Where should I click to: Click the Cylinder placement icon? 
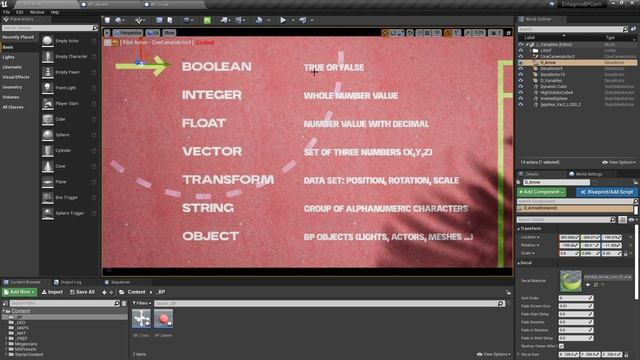(48, 151)
